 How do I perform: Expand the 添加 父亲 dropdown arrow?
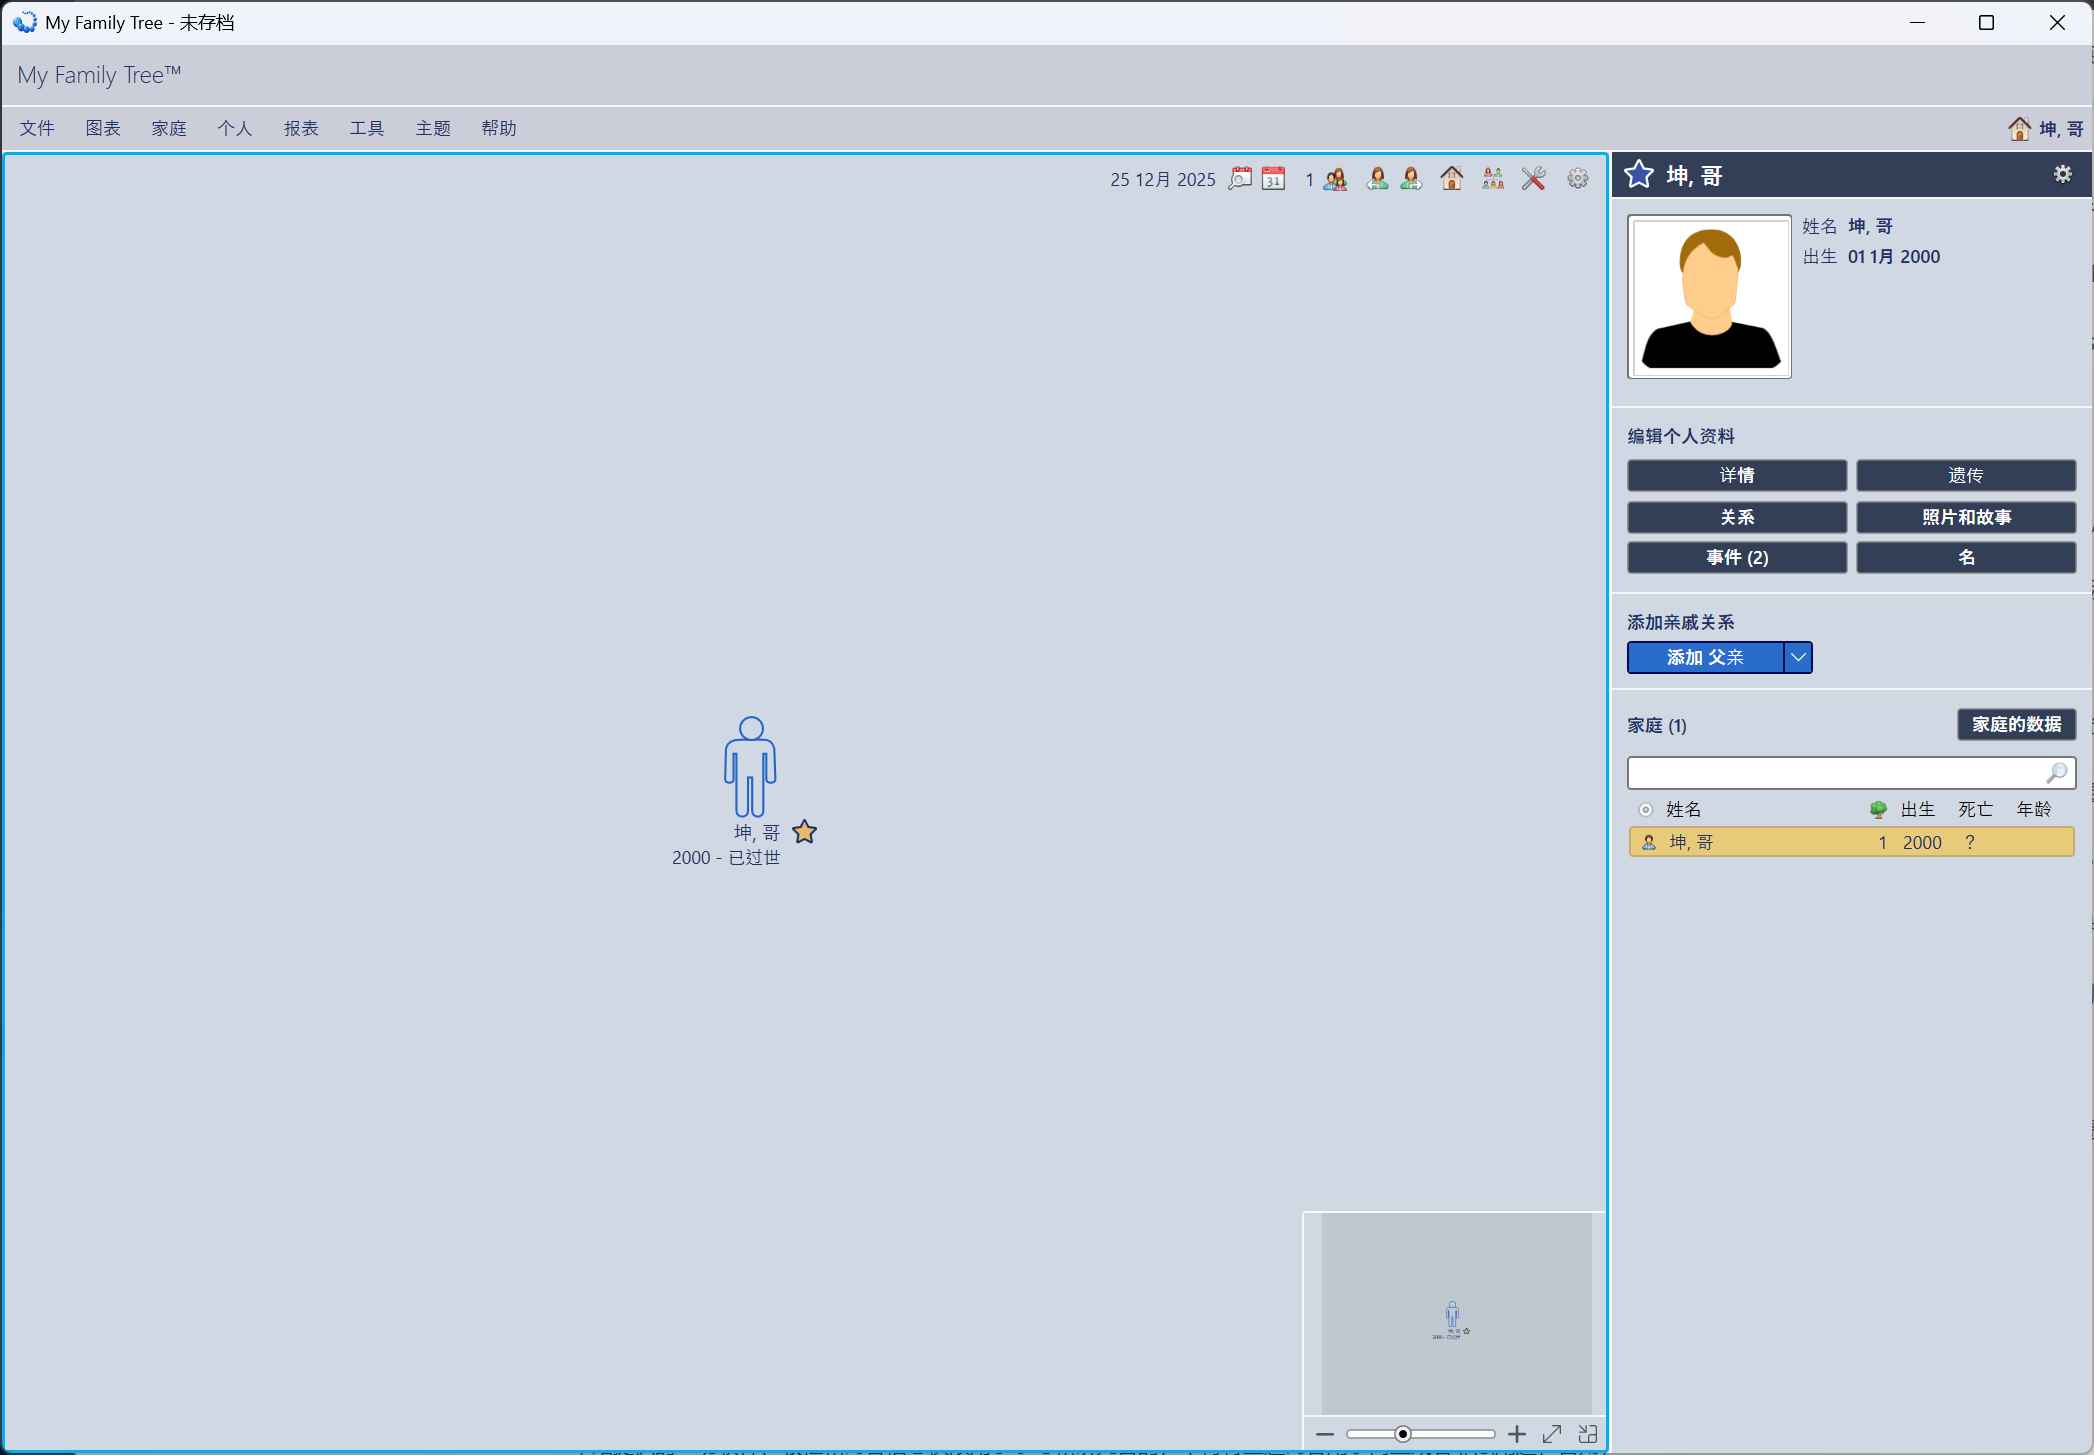(1799, 657)
